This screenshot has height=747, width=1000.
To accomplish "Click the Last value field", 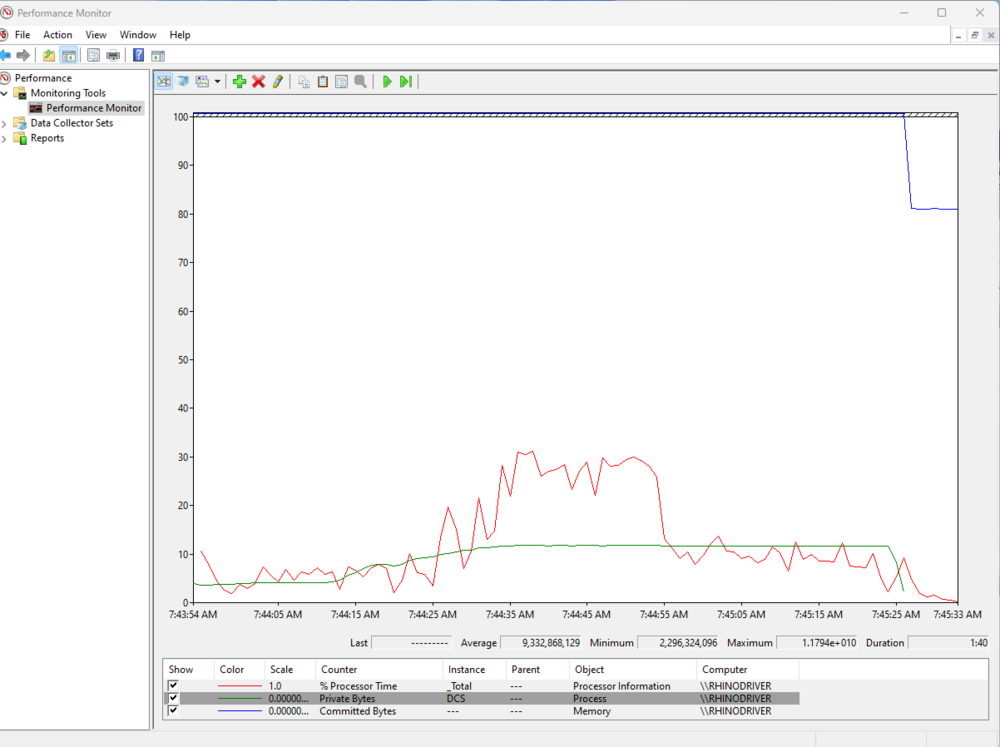I will 411,642.
